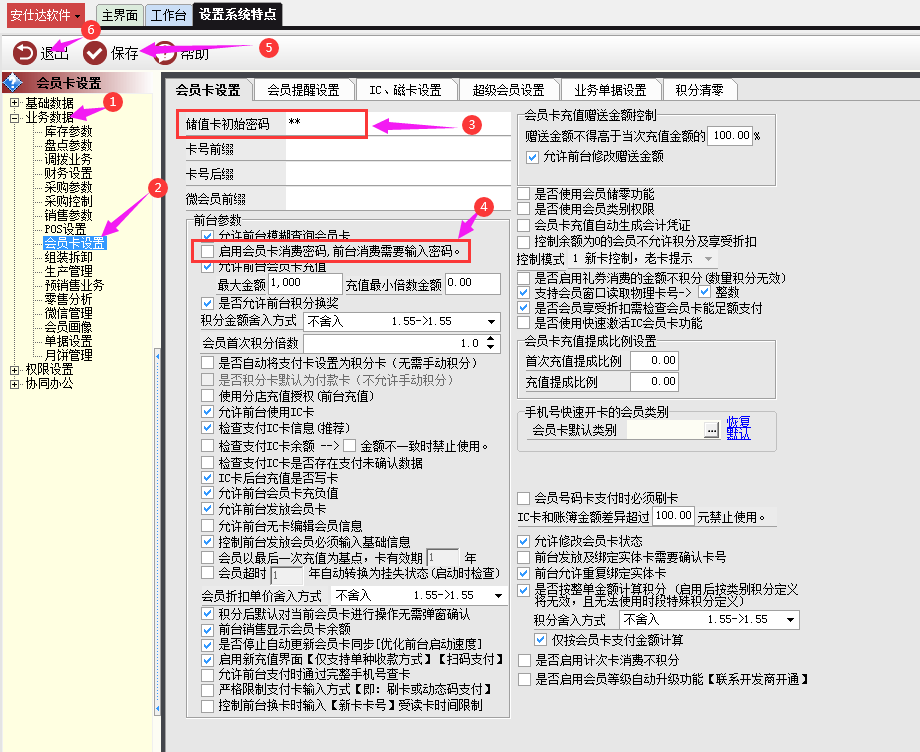The height and width of the screenshot is (752, 920).
Task: Select 会员卡设置 in the tree
Action: click(x=75, y=243)
